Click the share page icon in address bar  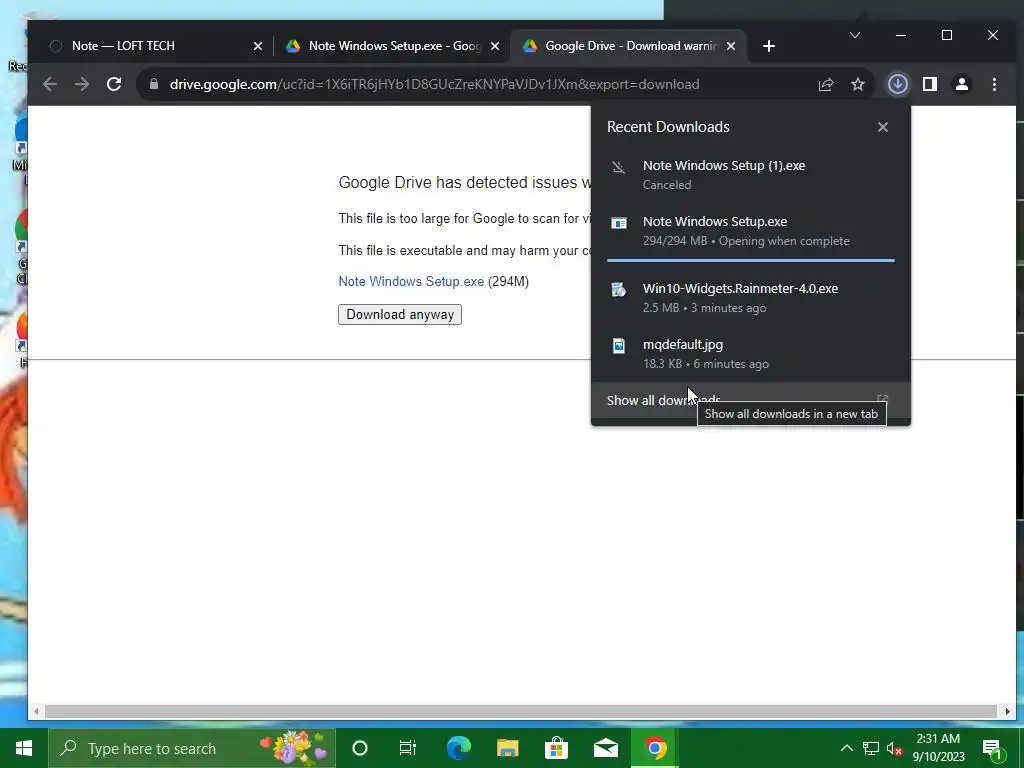pos(825,84)
